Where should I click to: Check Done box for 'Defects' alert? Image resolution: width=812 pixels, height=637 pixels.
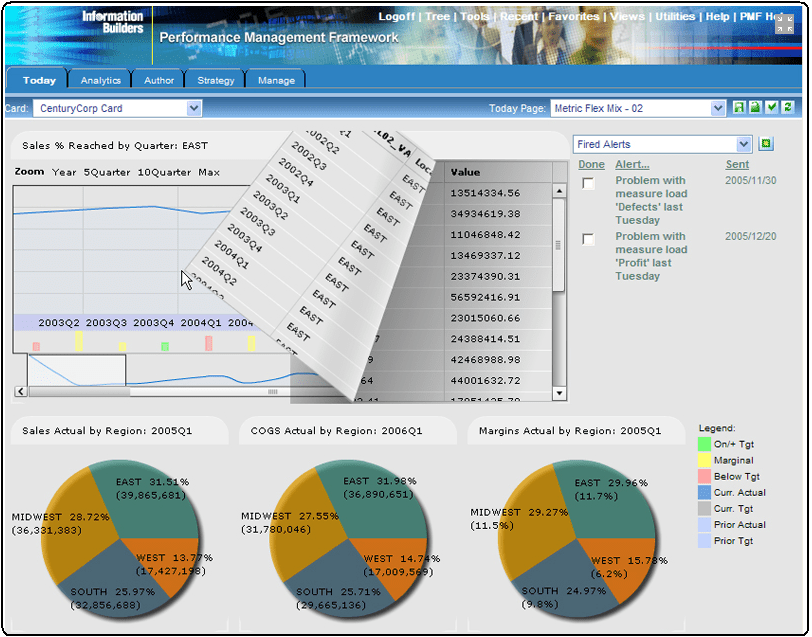(x=589, y=183)
